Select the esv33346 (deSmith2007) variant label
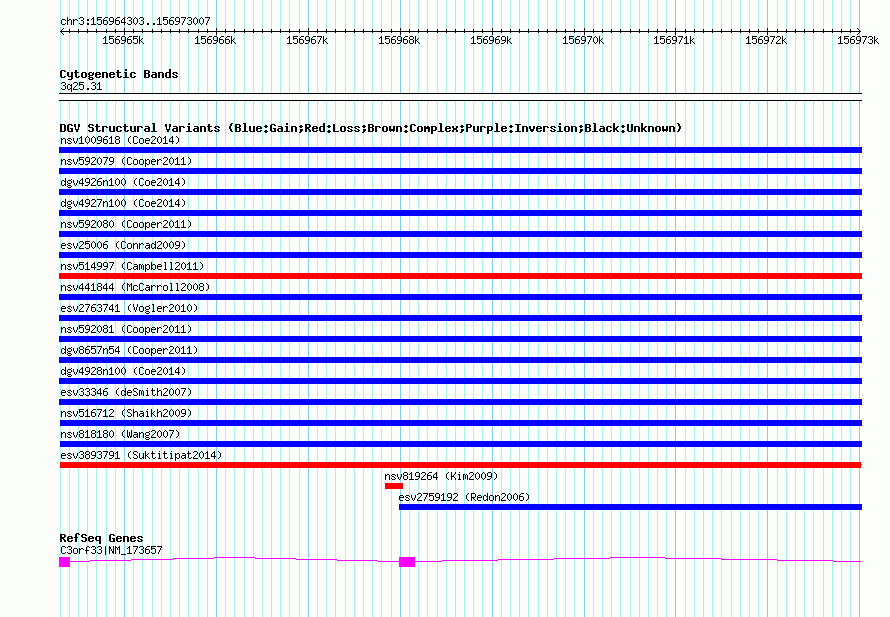 pyautogui.click(x=126, y=392)
